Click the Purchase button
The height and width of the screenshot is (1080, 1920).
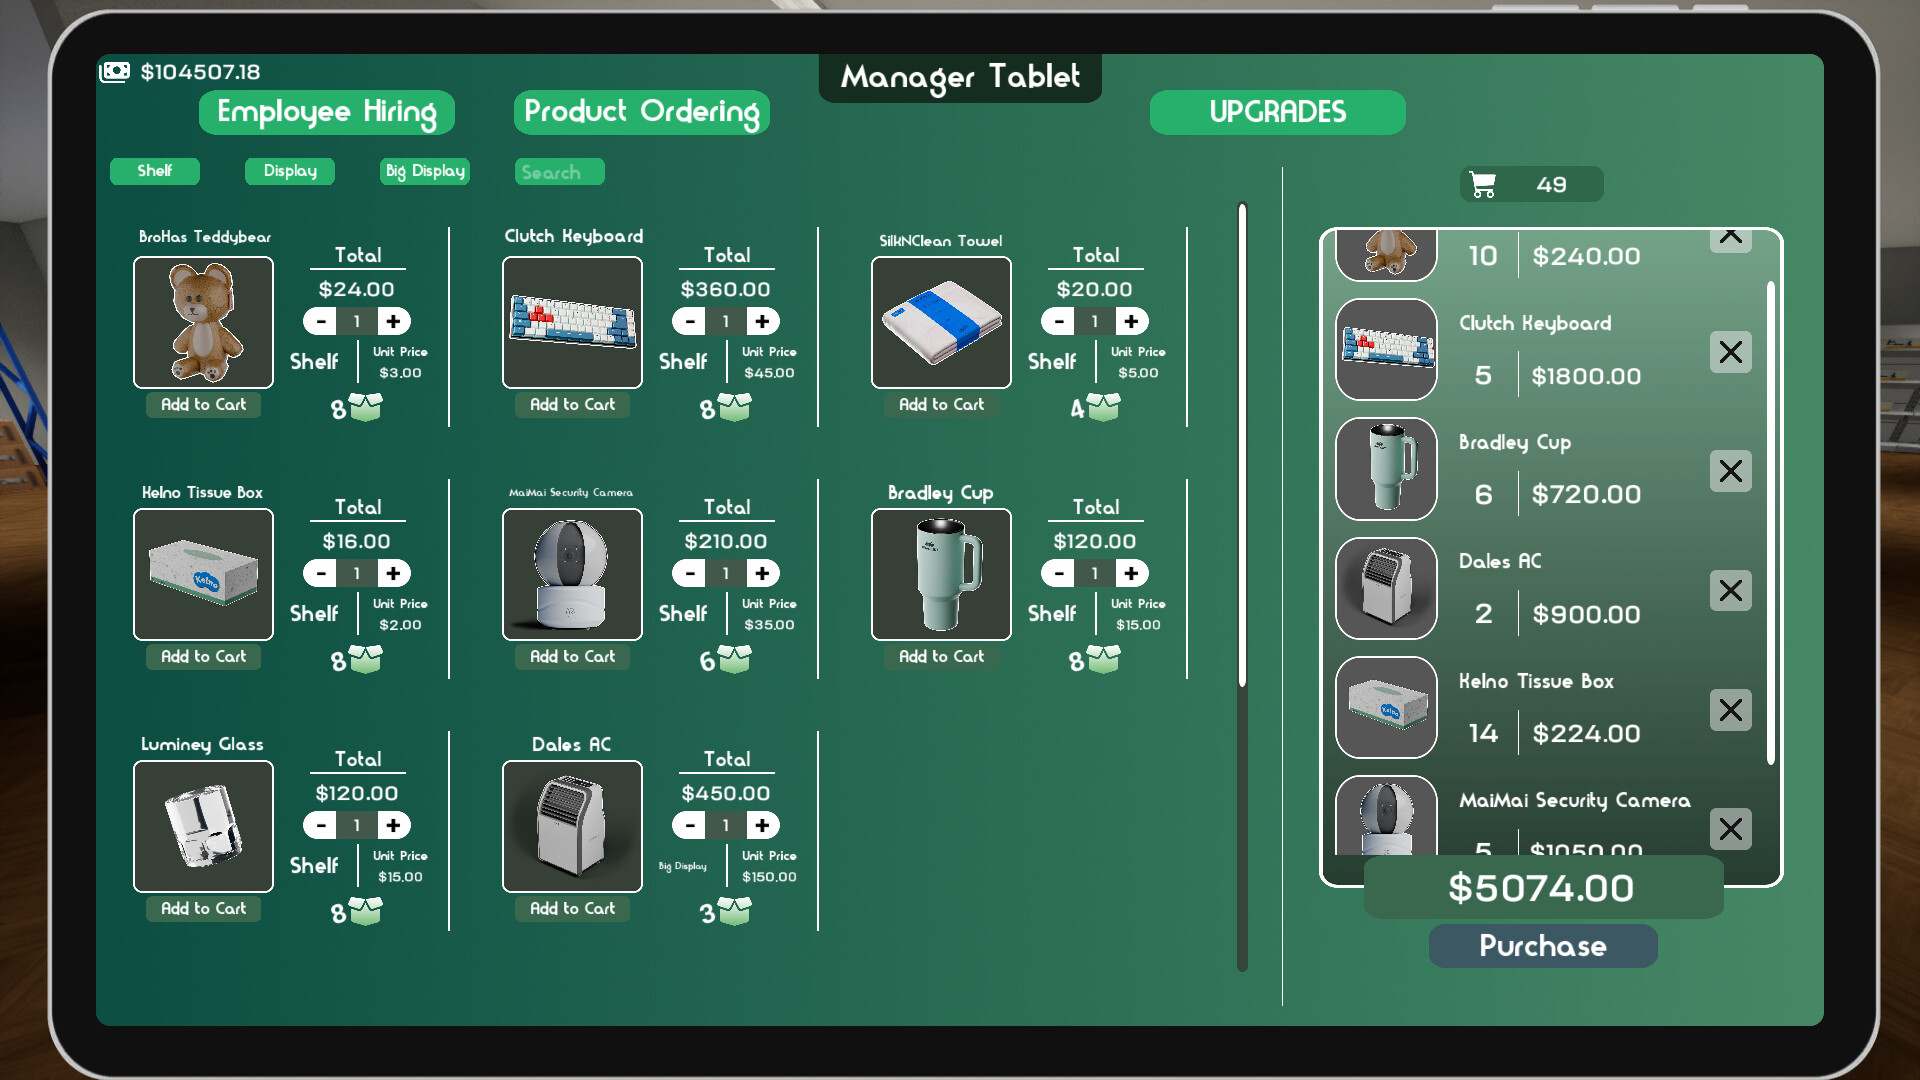[1543, 946]
